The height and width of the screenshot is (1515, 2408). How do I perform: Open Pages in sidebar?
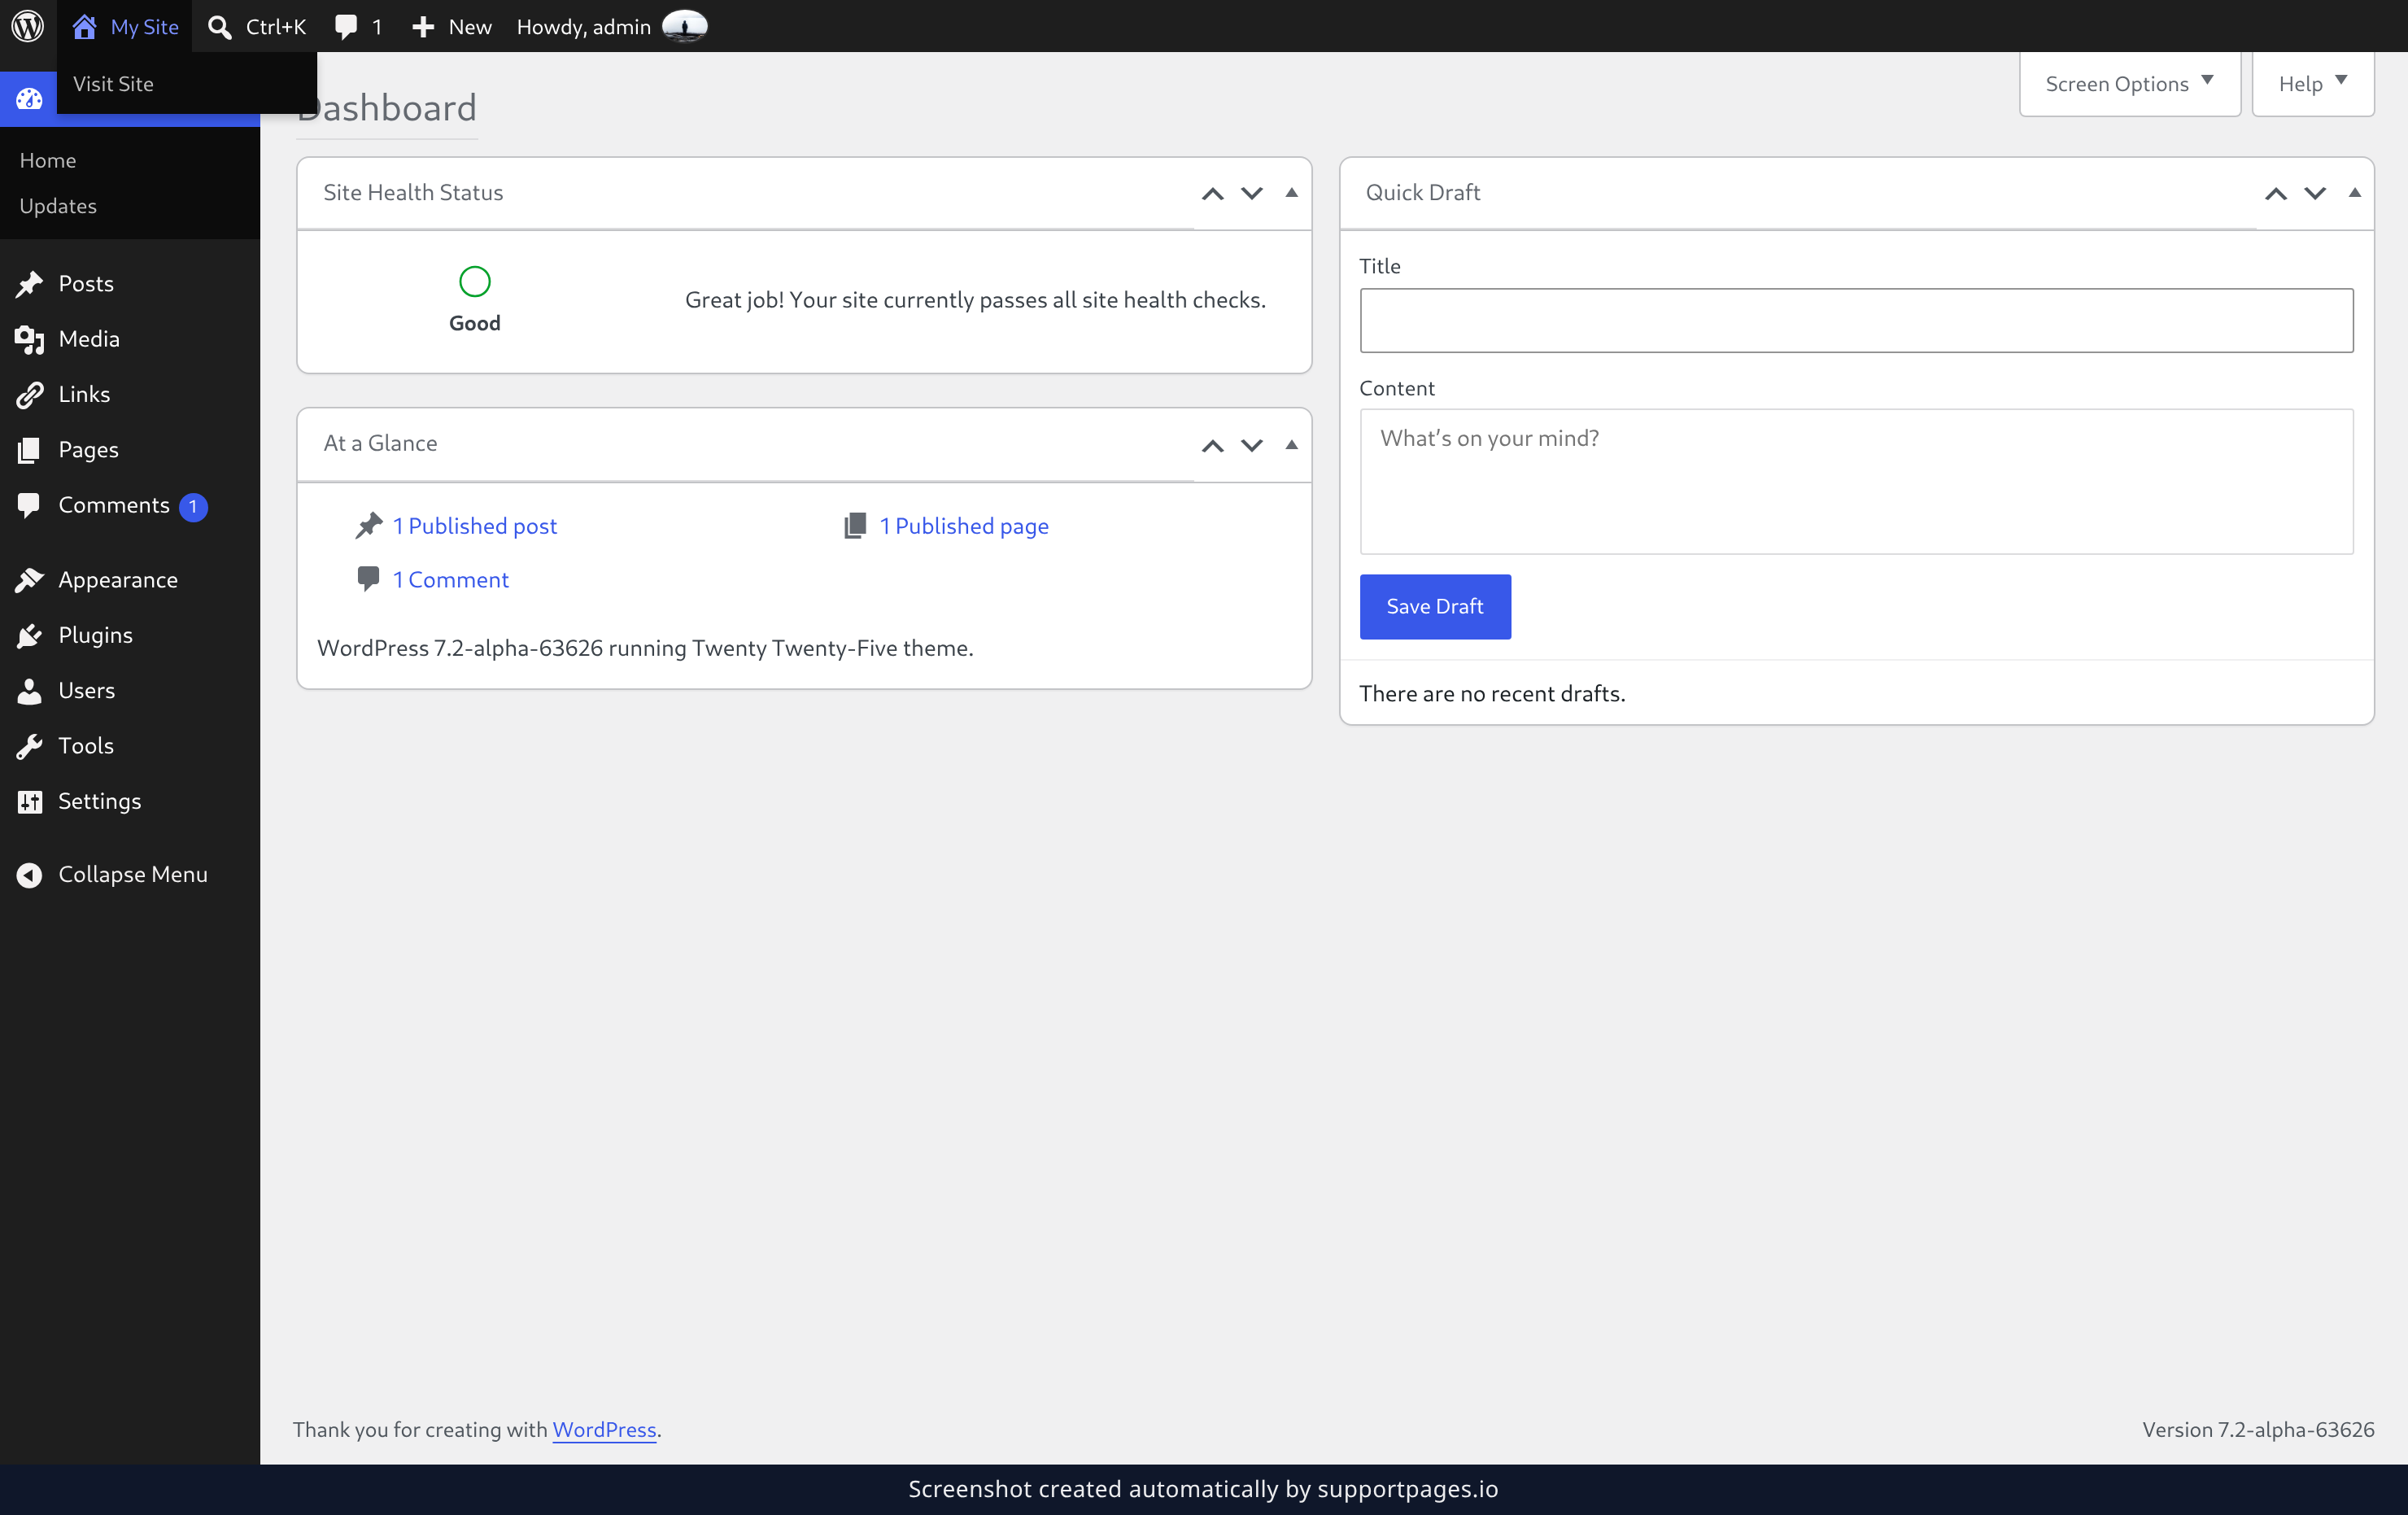[88, 450]
